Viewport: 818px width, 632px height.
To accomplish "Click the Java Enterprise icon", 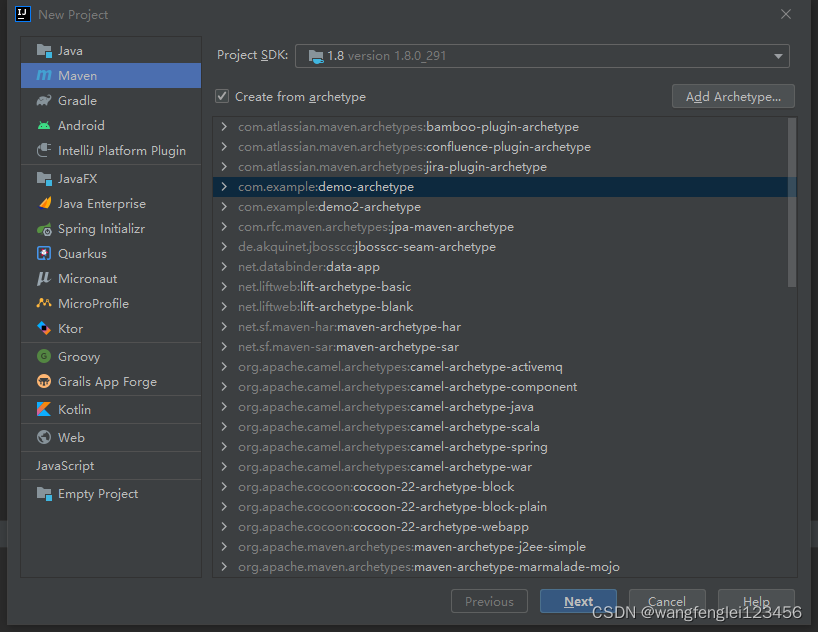I will click(x=44, y=203).
